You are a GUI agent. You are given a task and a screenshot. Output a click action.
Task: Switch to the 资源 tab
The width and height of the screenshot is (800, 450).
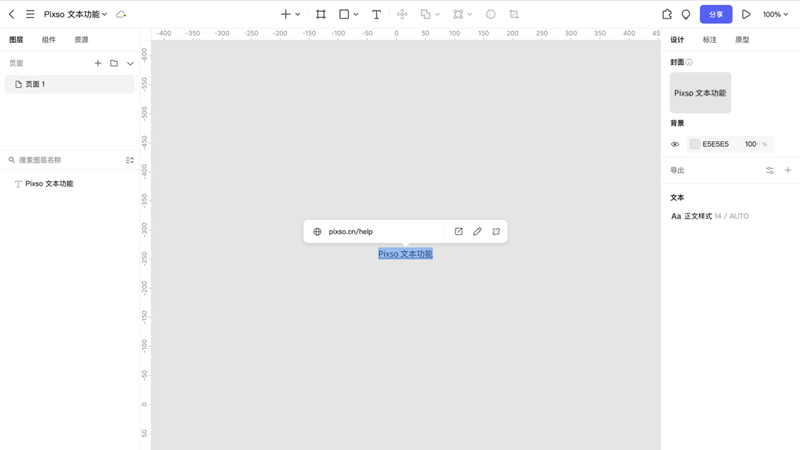[x=81, y=39]
